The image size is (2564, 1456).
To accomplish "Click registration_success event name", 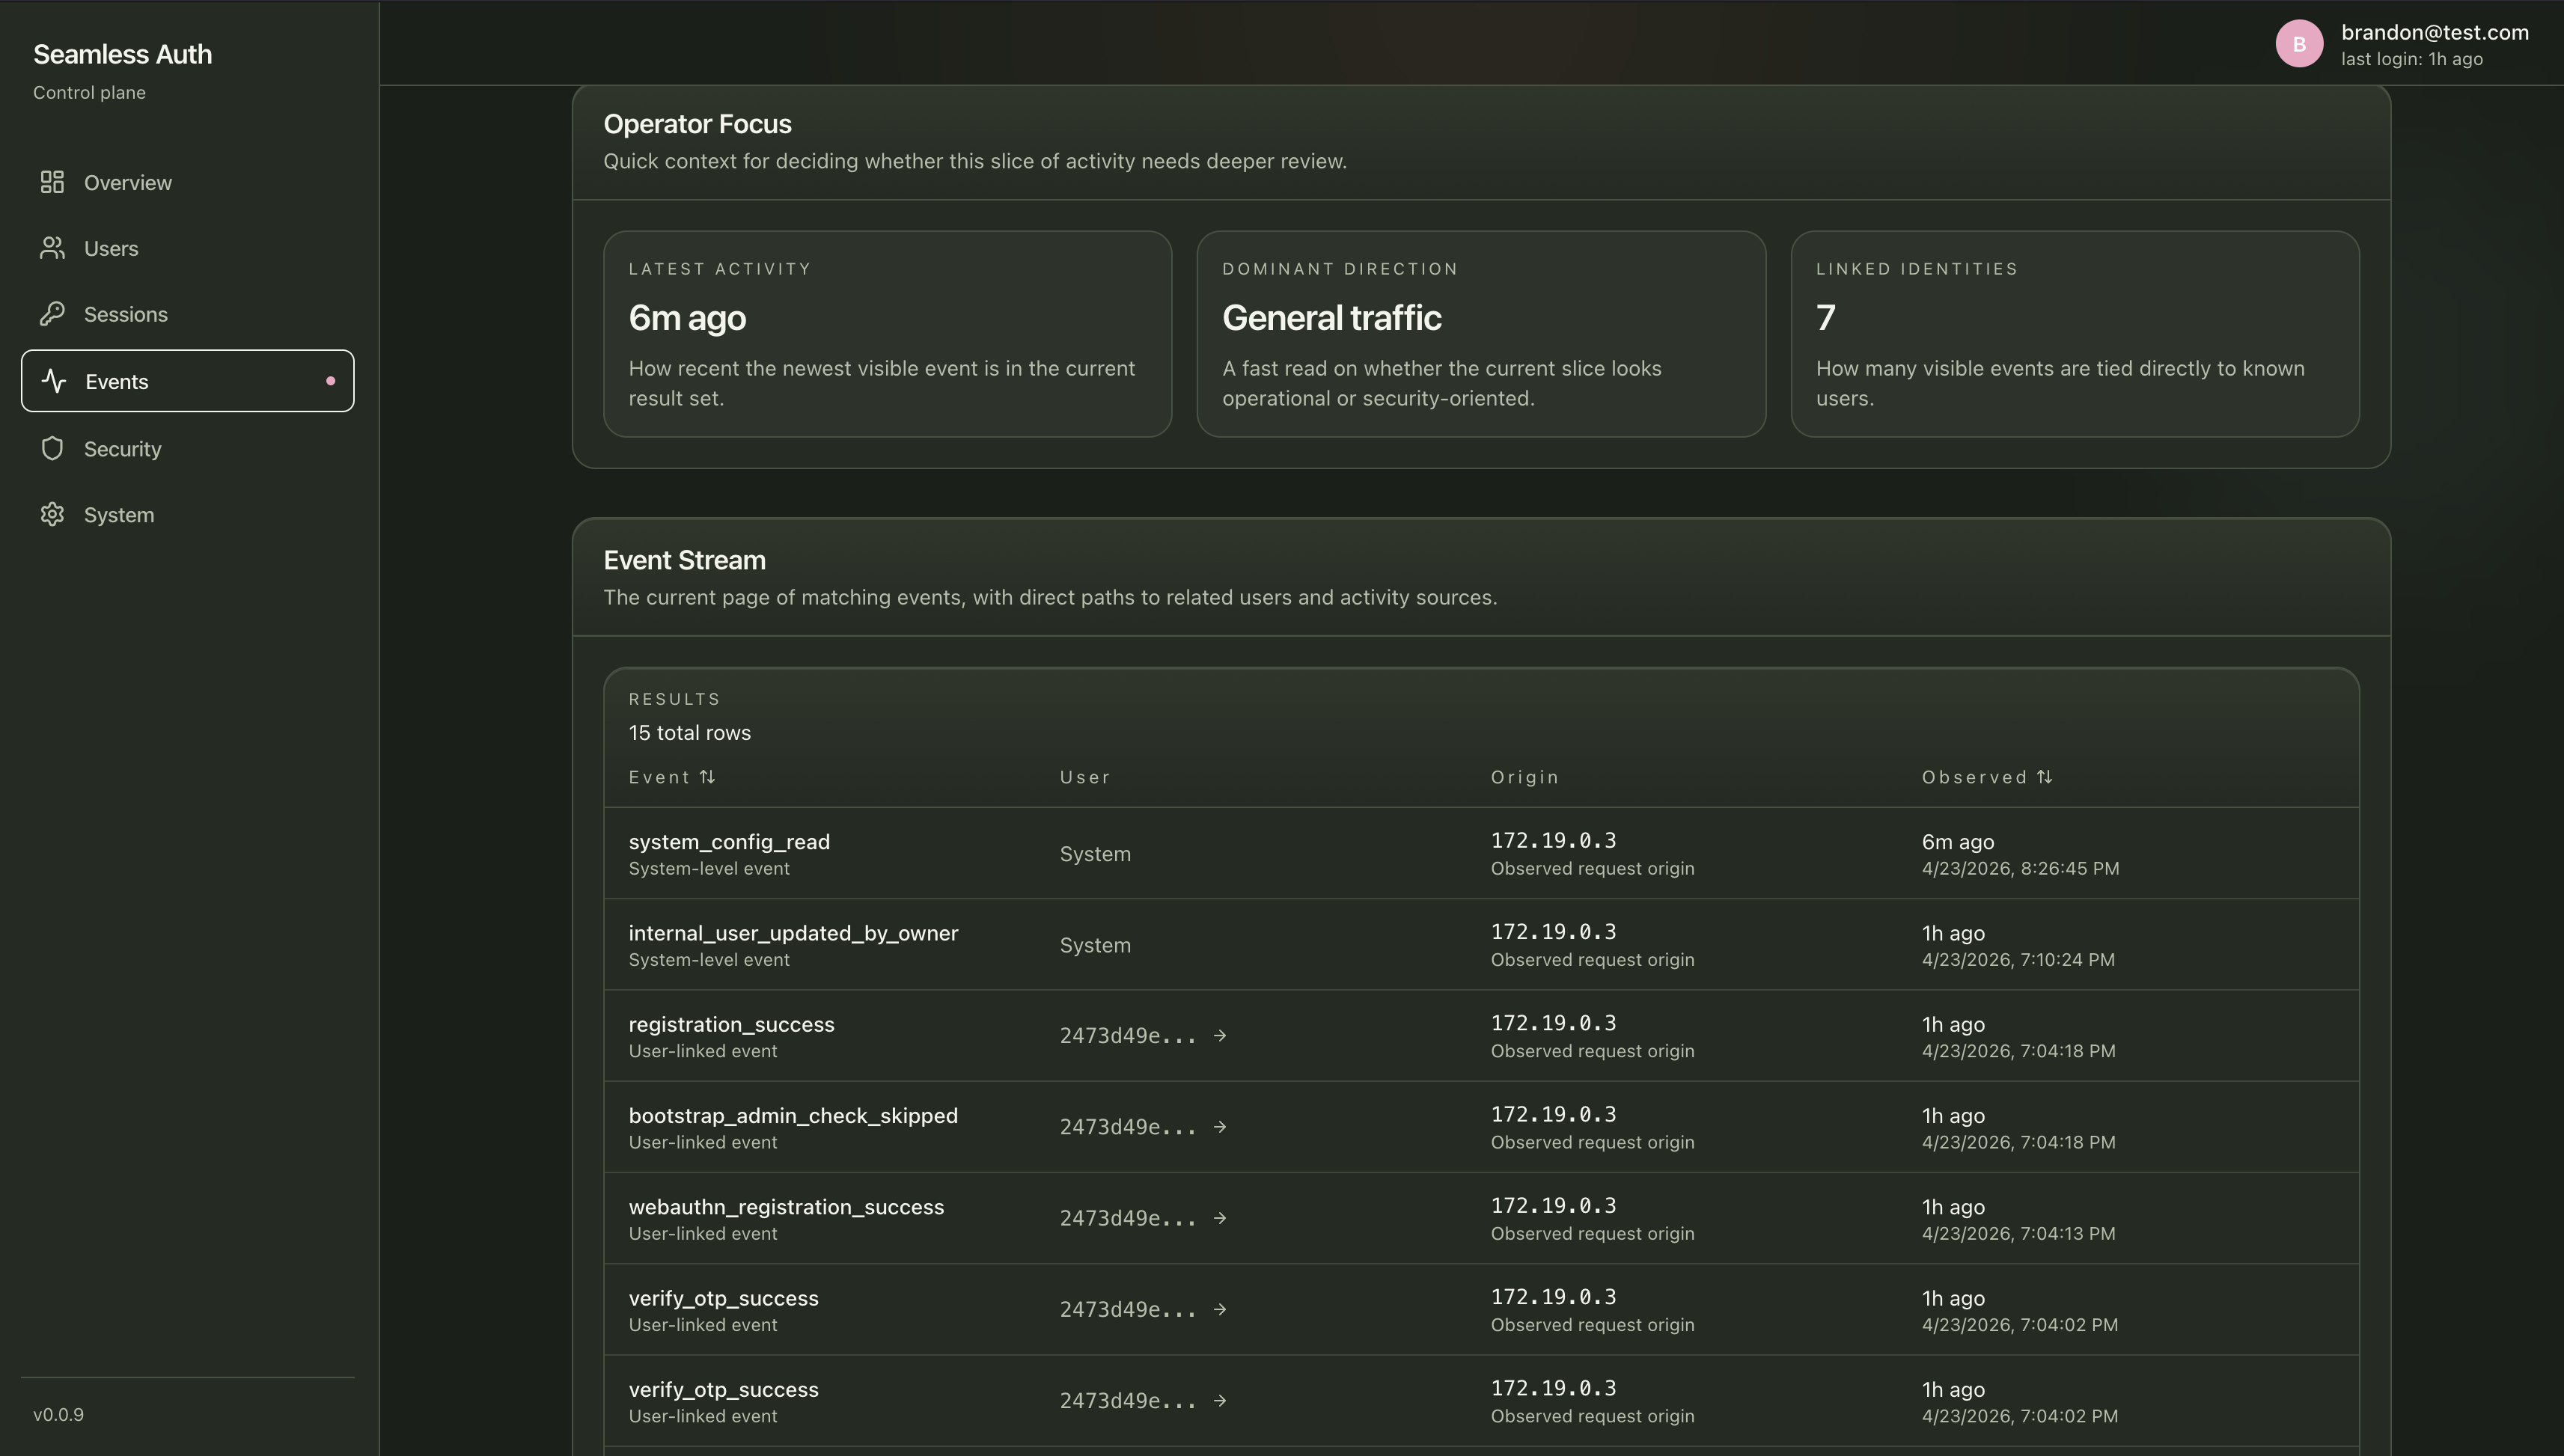I will 731,1024.
